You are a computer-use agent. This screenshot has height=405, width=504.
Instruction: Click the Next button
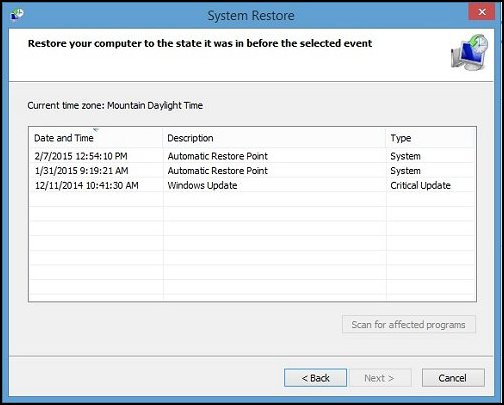(380, 378)
